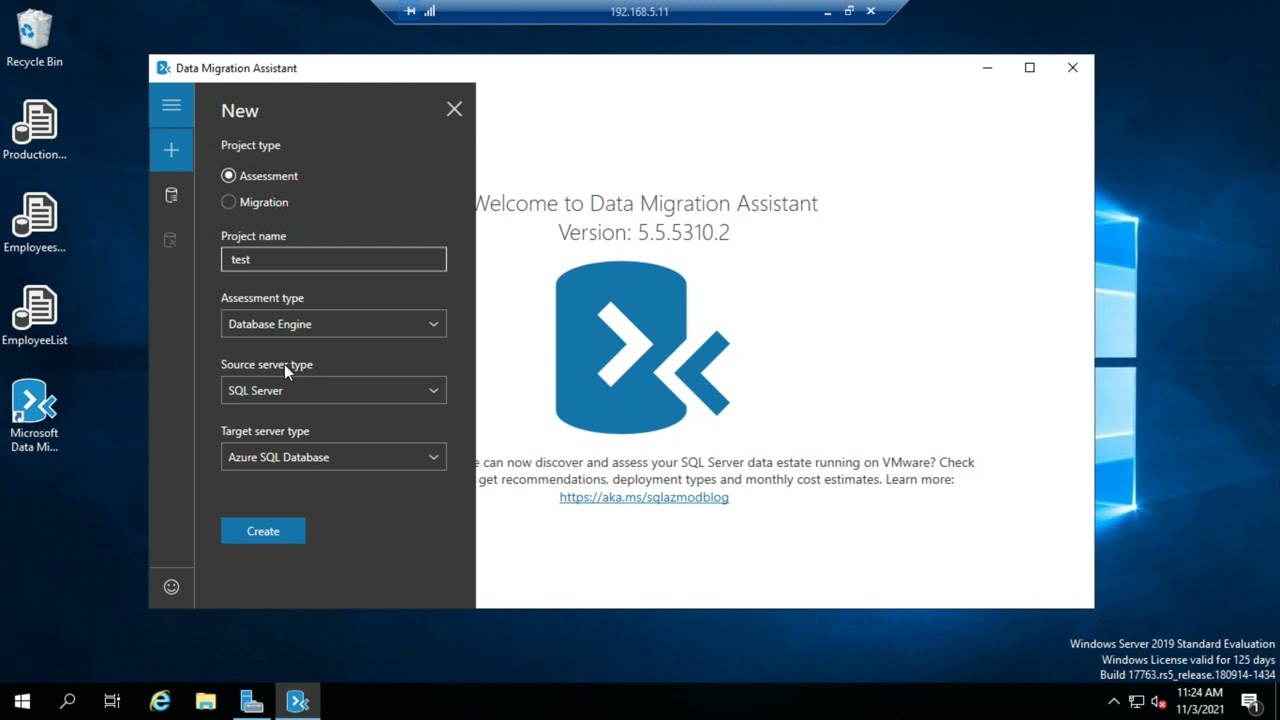Open Task View from the taskbar
This screenshot has height=720, width=1280.
coord(112,701)
